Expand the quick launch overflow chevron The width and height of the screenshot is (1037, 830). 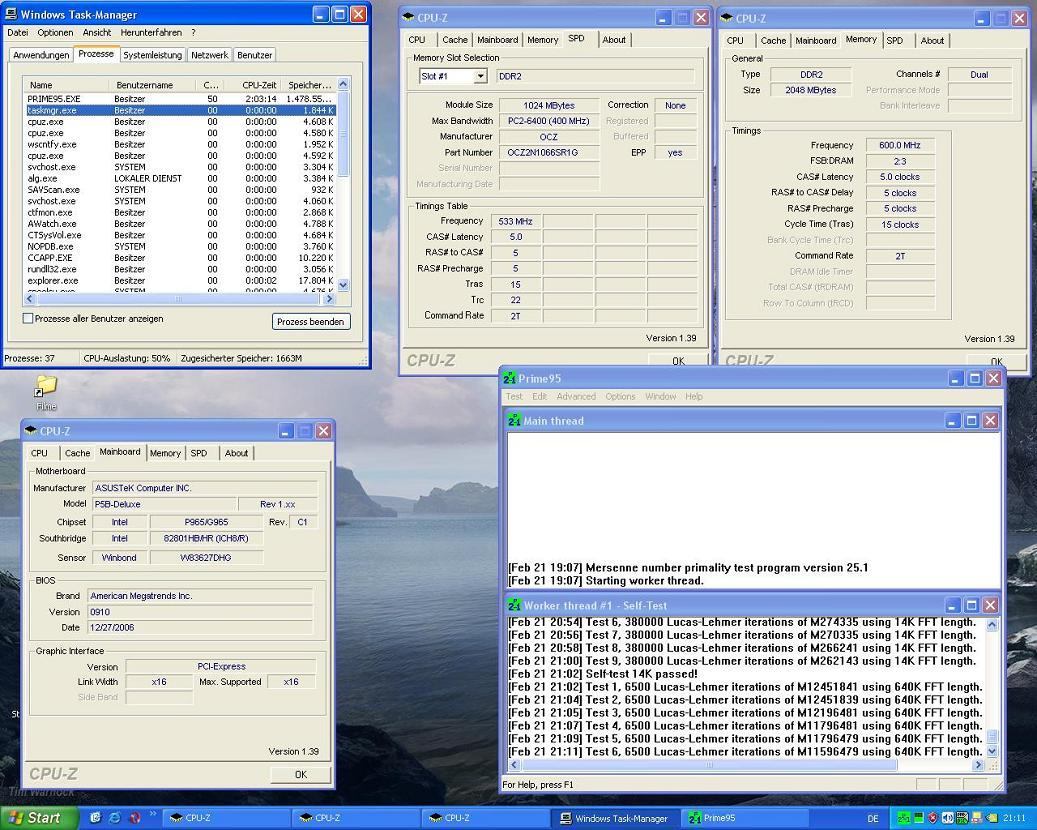coord(153,814)
